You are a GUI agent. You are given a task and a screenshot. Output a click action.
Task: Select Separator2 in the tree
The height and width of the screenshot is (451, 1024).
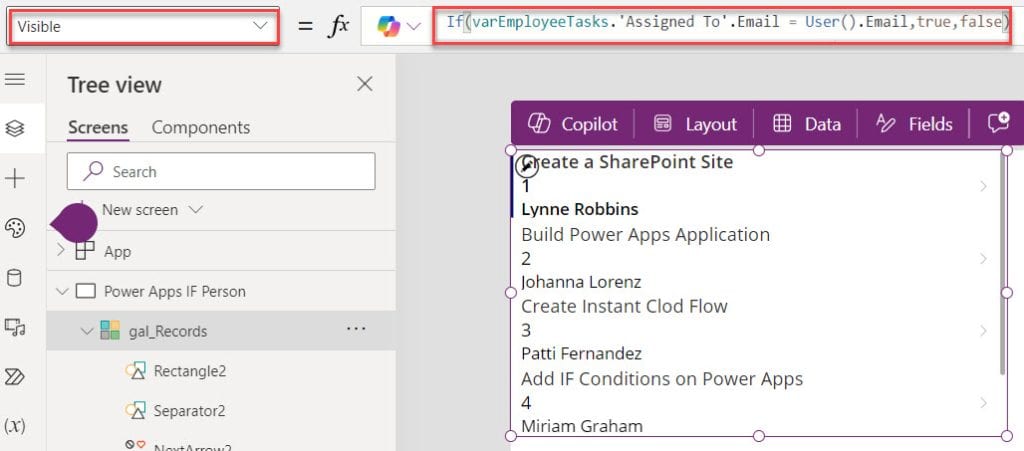click(189, 411)
